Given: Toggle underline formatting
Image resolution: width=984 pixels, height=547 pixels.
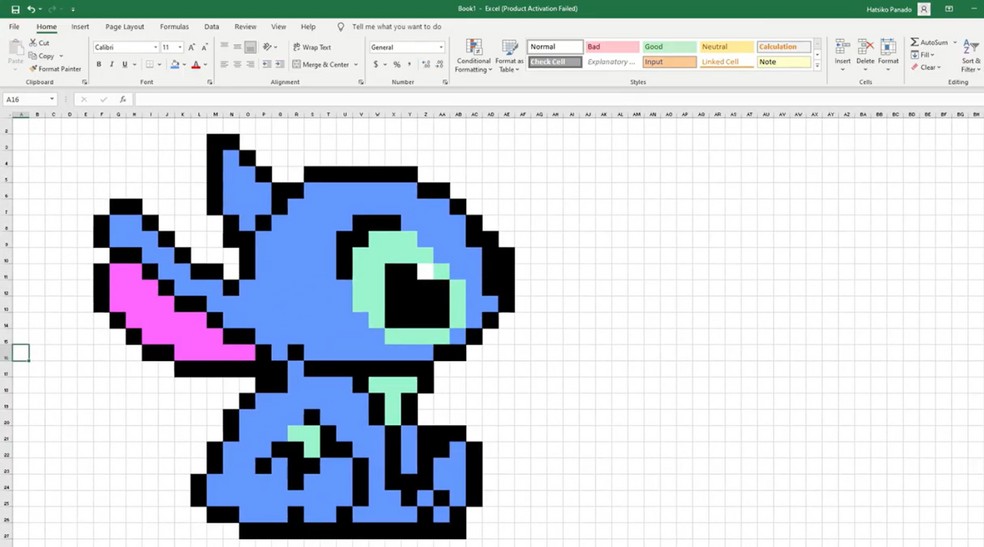Looking at the screenshot, I should (x=124, y=64).
